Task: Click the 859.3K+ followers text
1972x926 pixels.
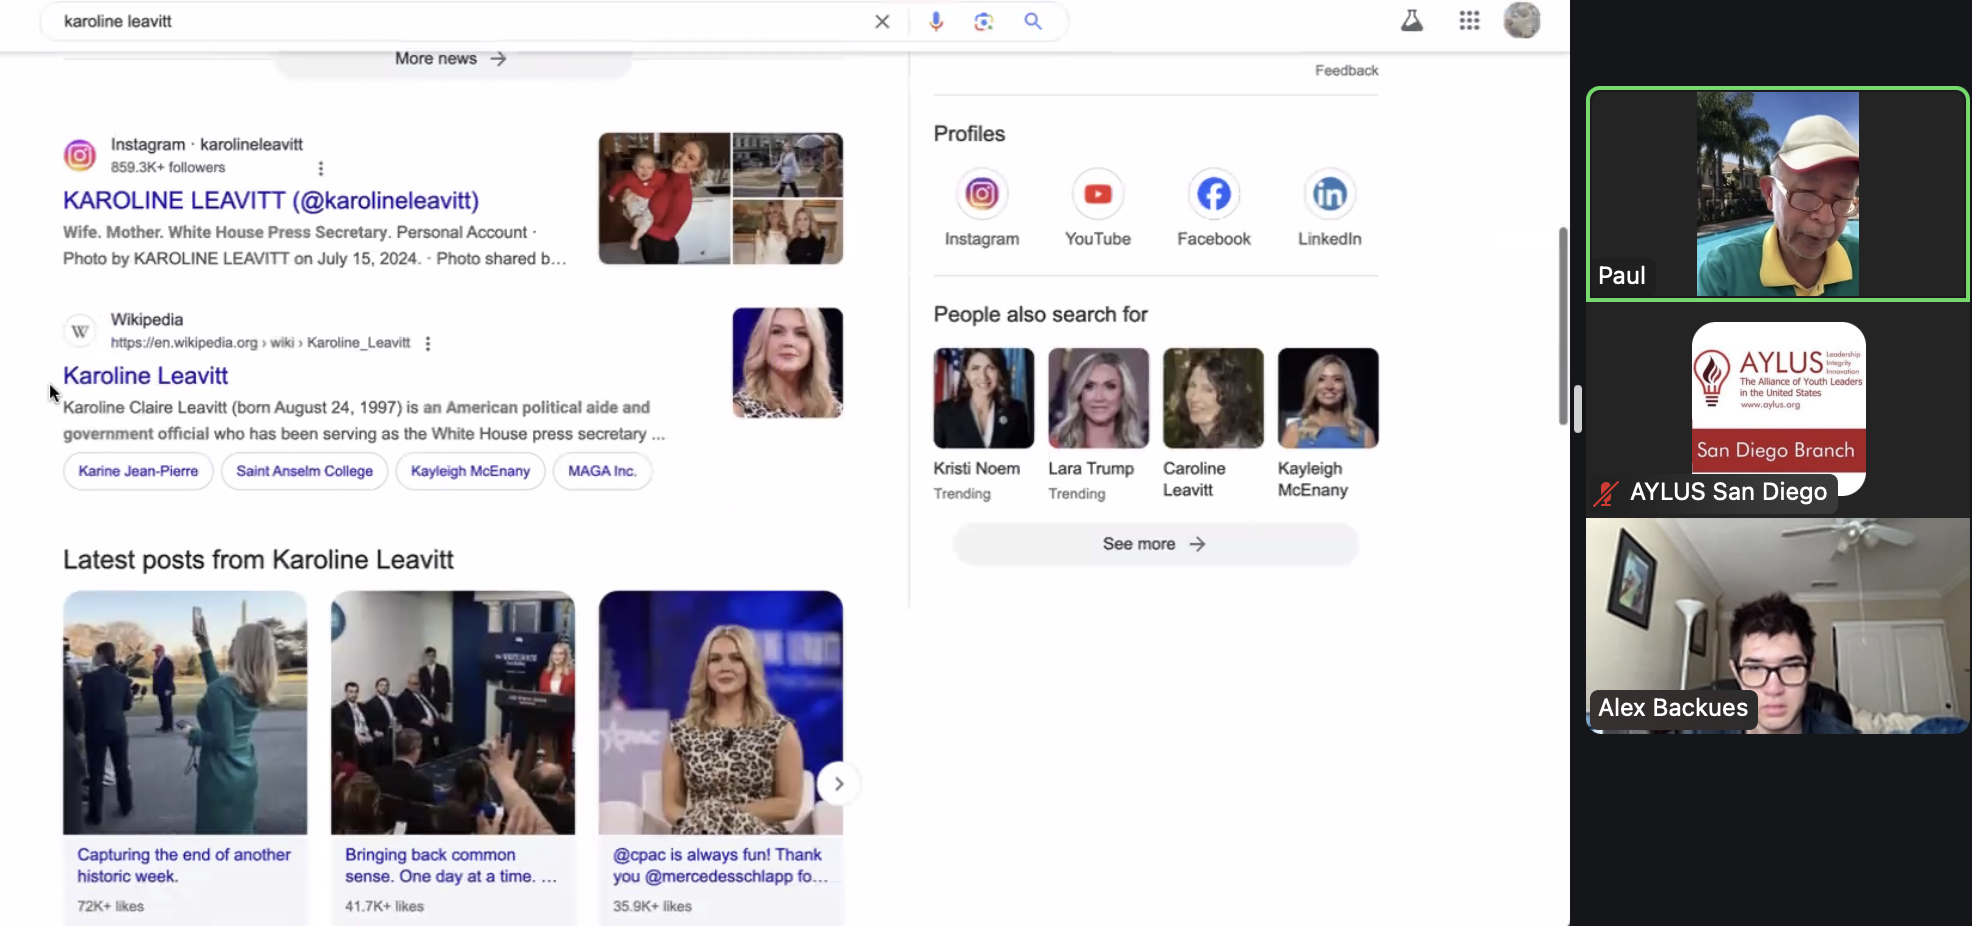Action: [x=168, y=167]
